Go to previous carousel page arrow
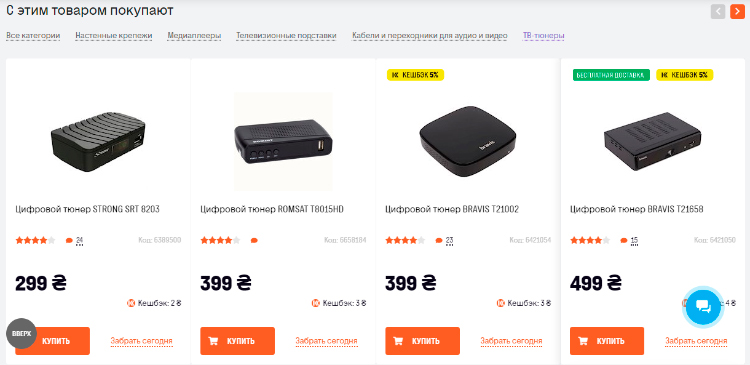 pos(718,11)
